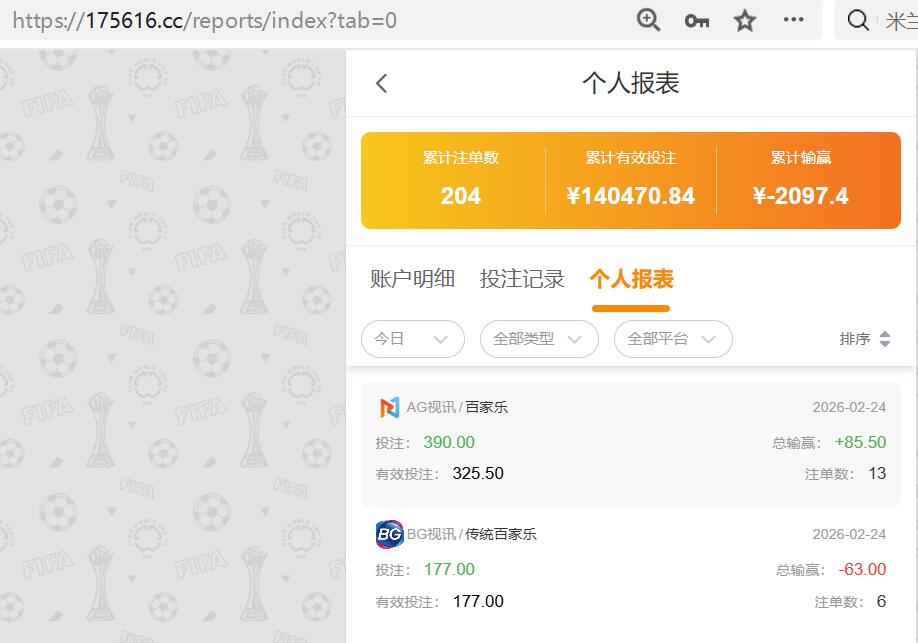Switch to the 投注记录 tab

[521, 280]
